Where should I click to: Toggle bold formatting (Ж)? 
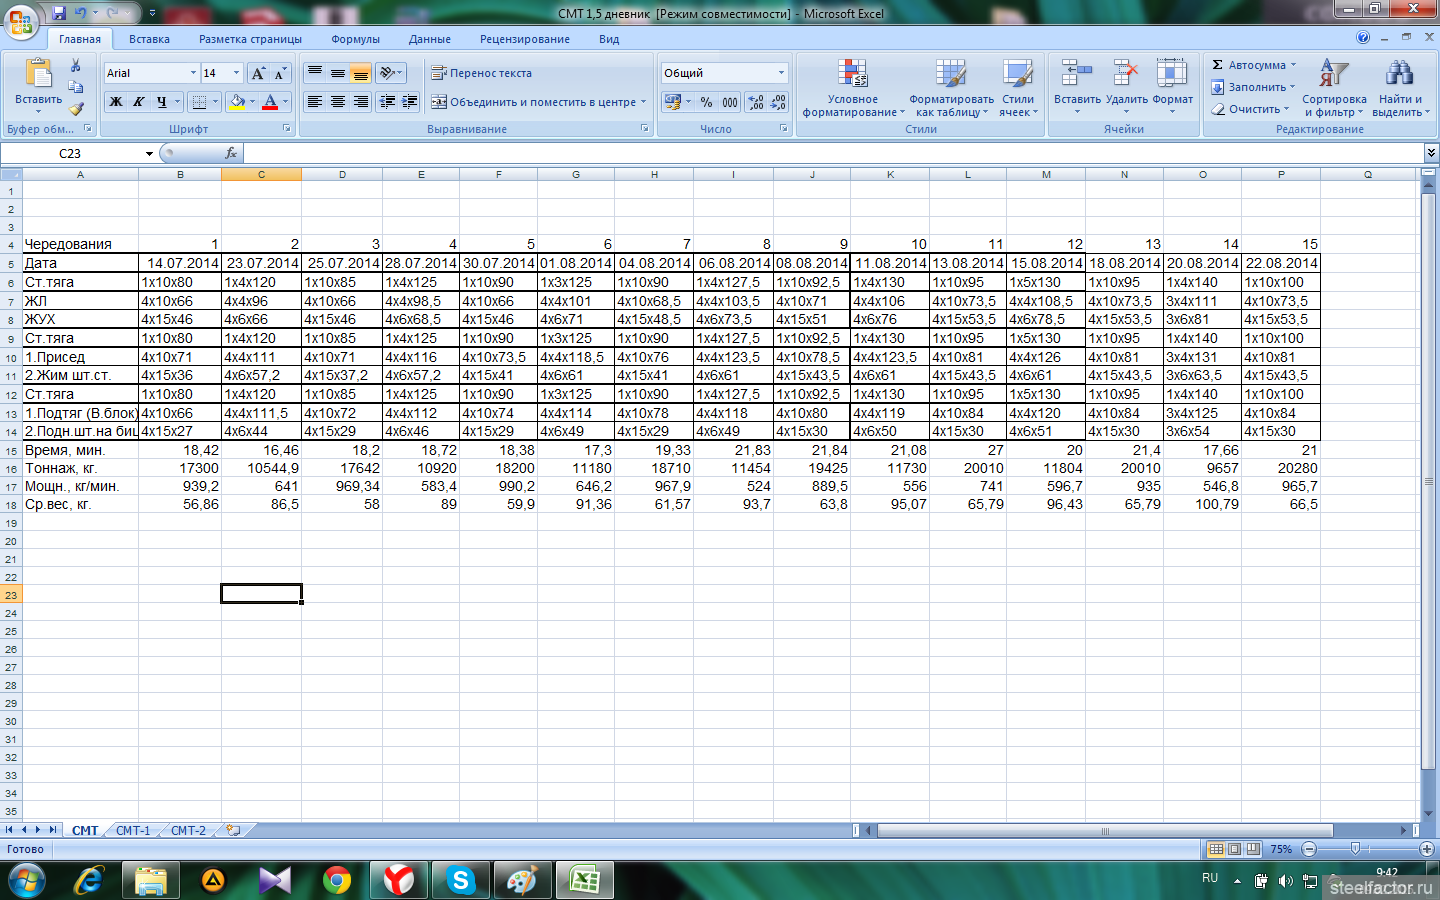116,102
